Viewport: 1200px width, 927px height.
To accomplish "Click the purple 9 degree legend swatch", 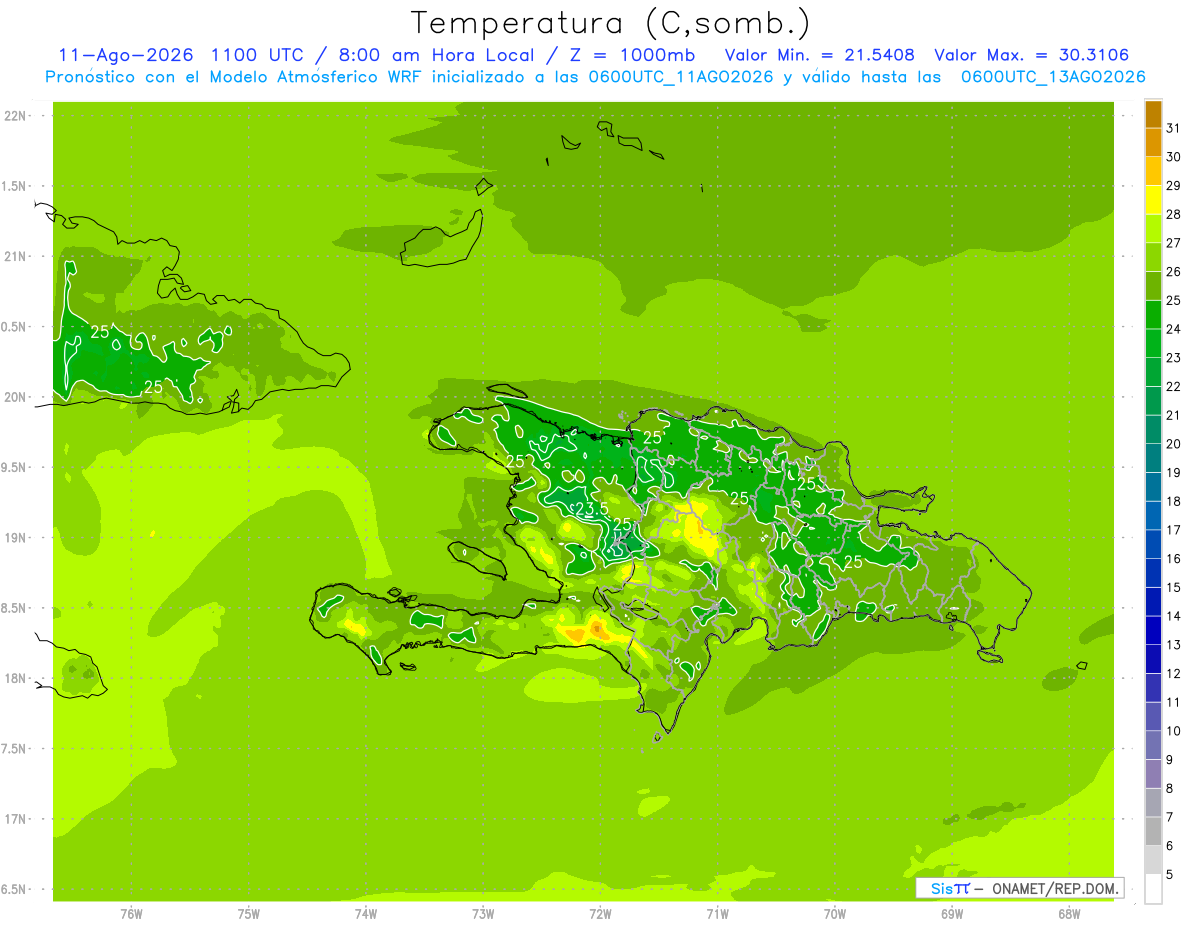I will pos(1152,745).
